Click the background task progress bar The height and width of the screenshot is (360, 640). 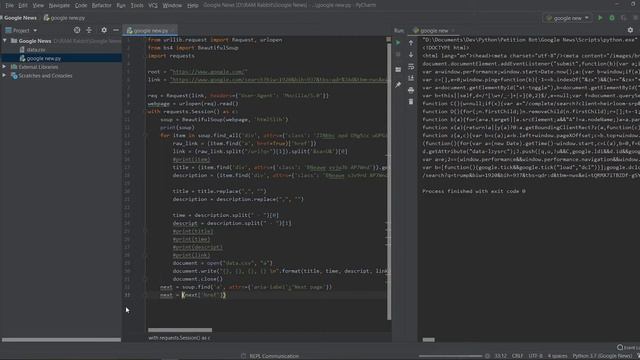coord(450,356)
